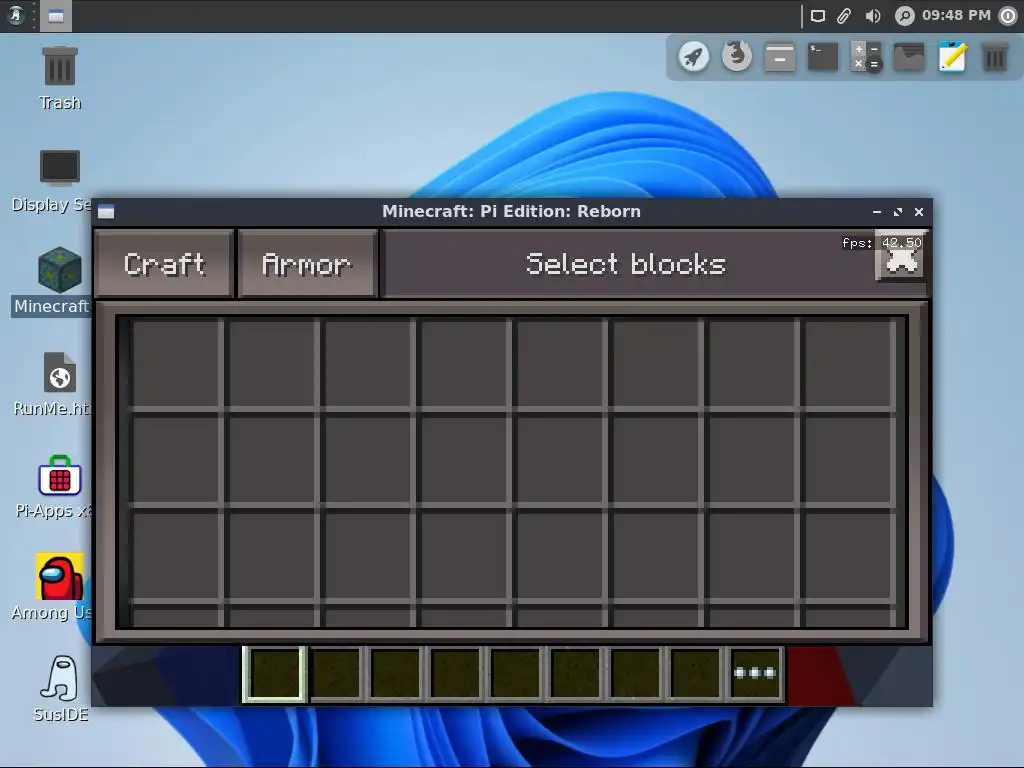Screen dimensions: 1024x768
Task: Open the Minecraft window menu icon in titlebar
Action: (x=106, y=212)
